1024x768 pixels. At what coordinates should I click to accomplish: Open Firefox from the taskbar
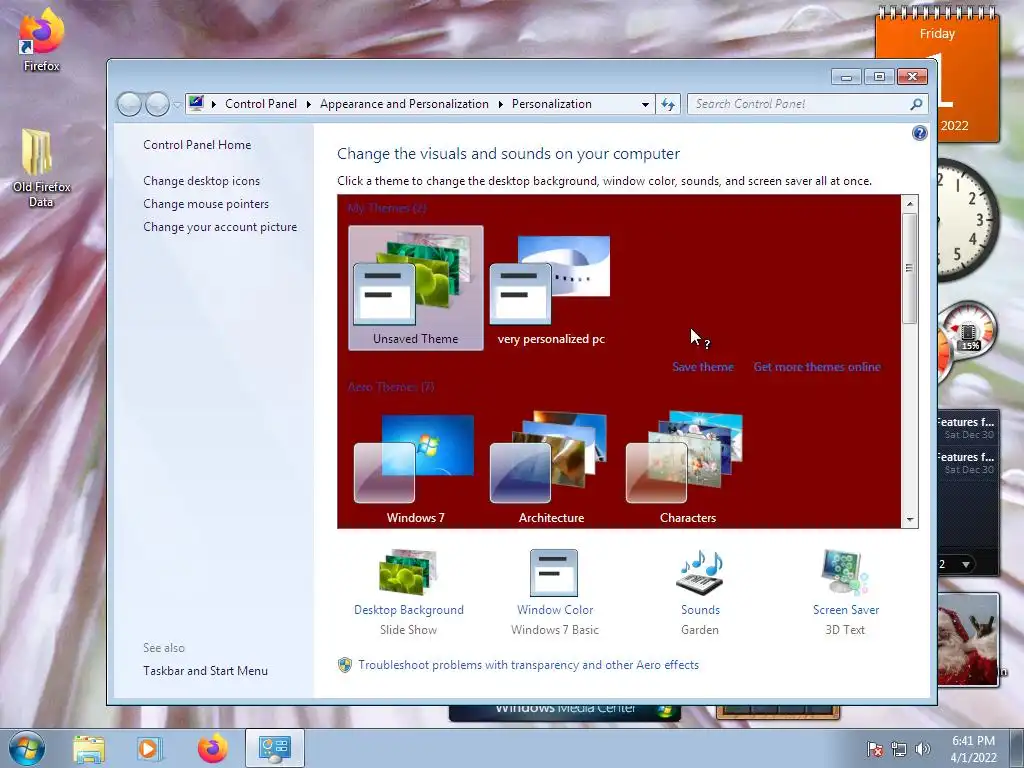[x=212, y=748]
